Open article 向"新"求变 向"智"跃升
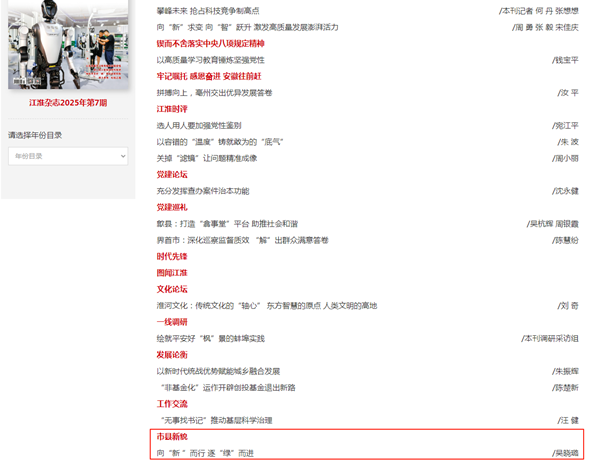The height and width of the screenshot is (462, 600). 247,27
